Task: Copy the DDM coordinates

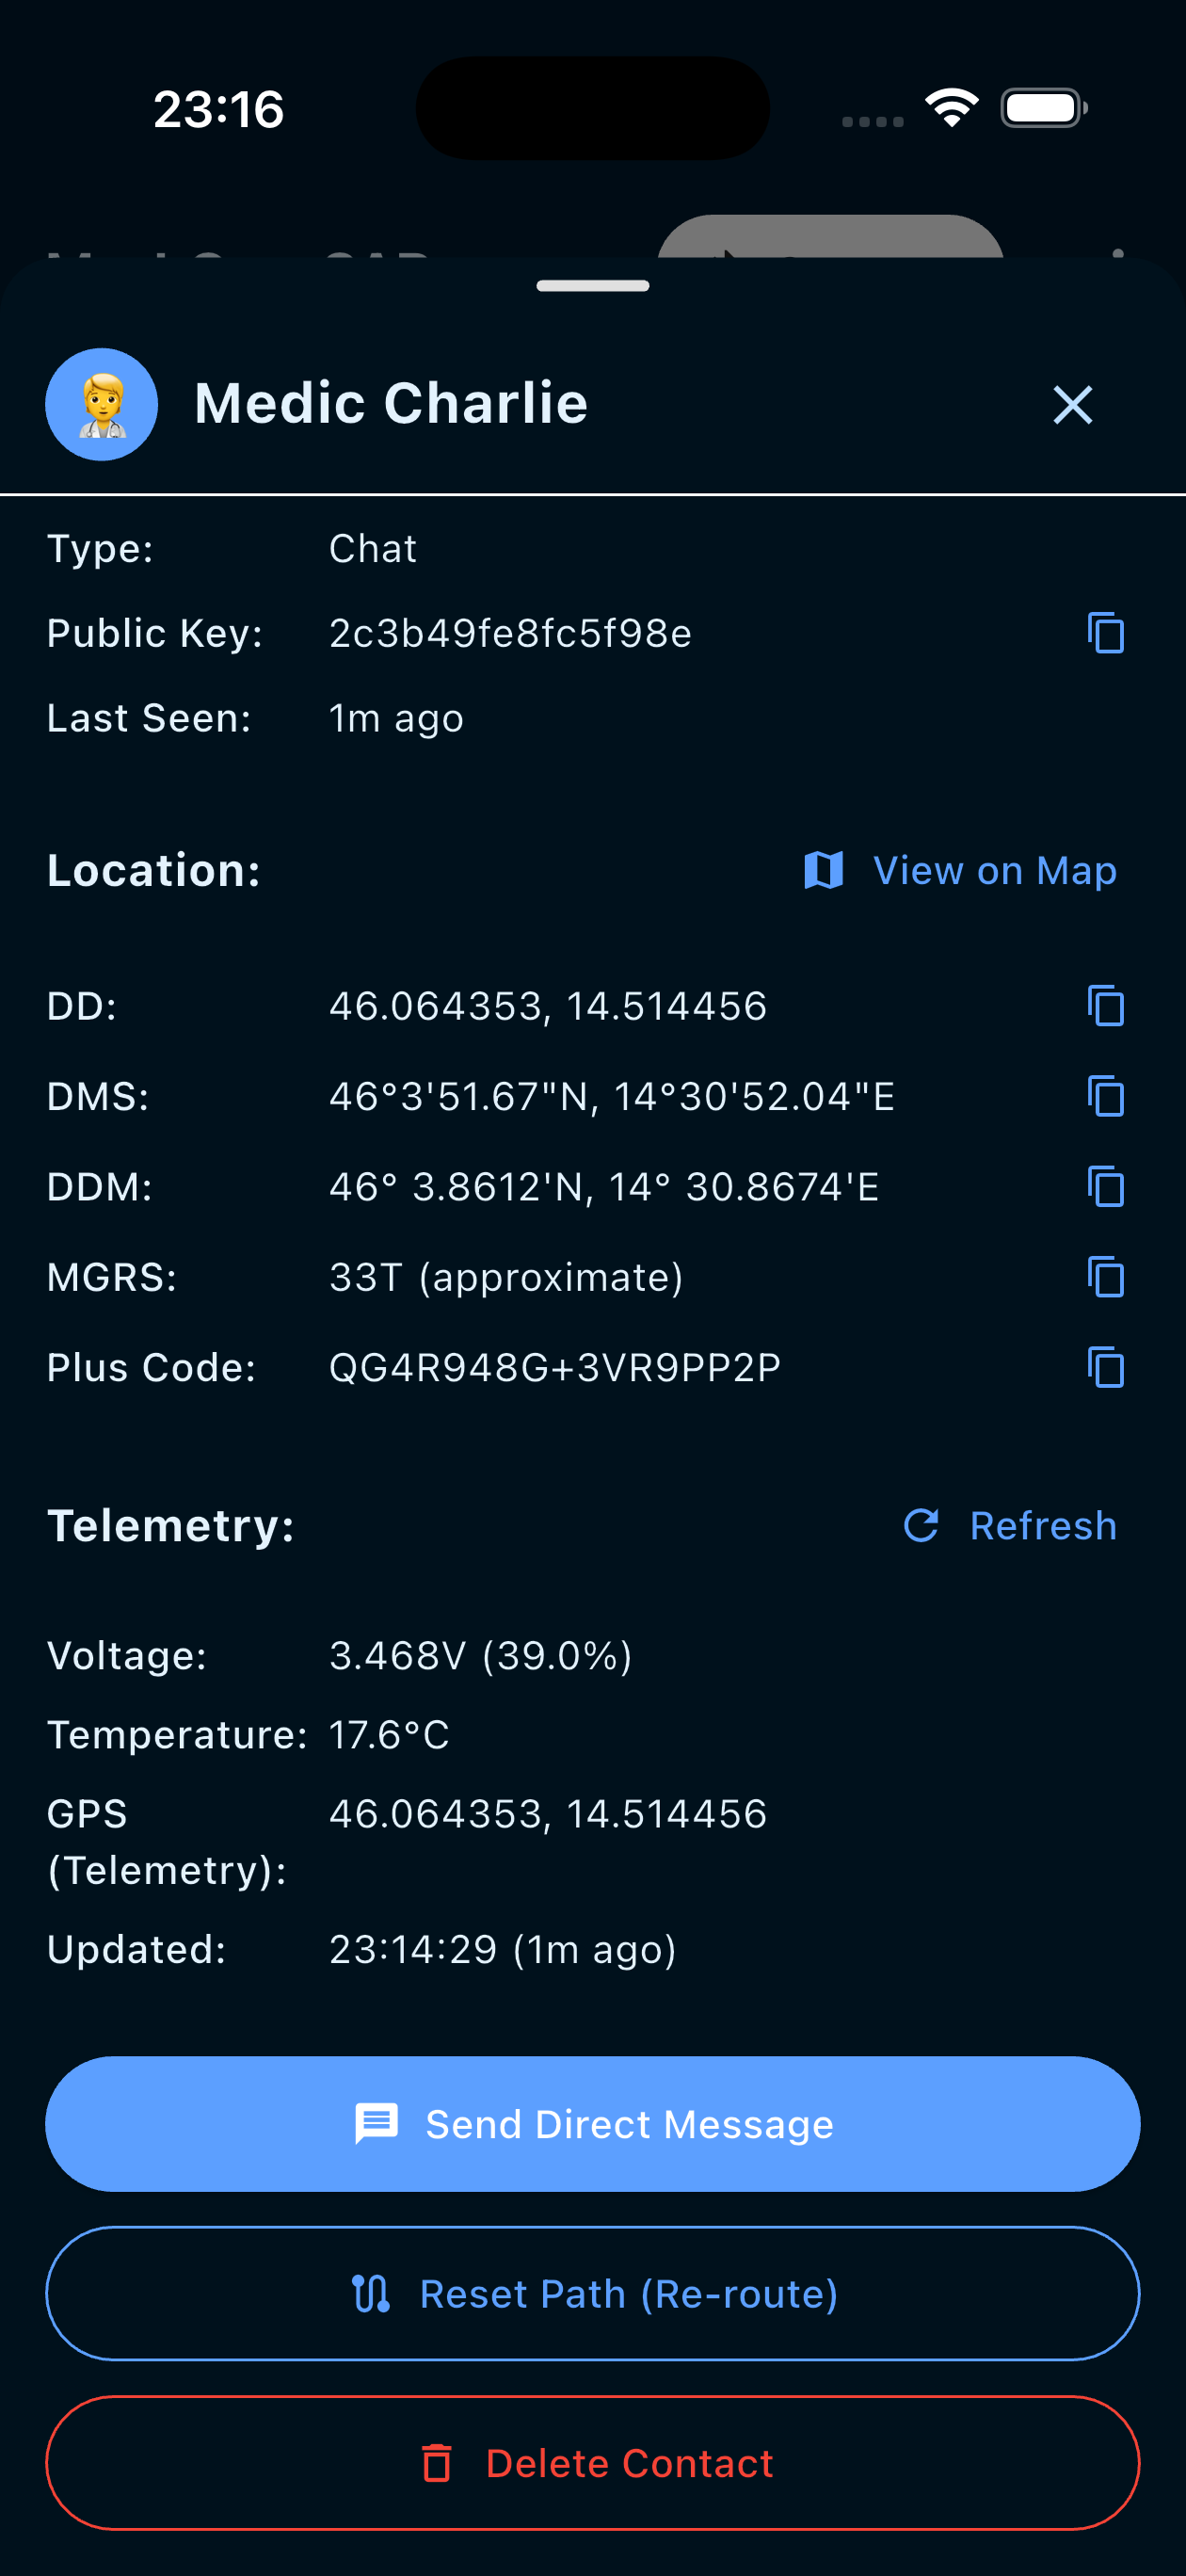Action: pos(1105,1187)
